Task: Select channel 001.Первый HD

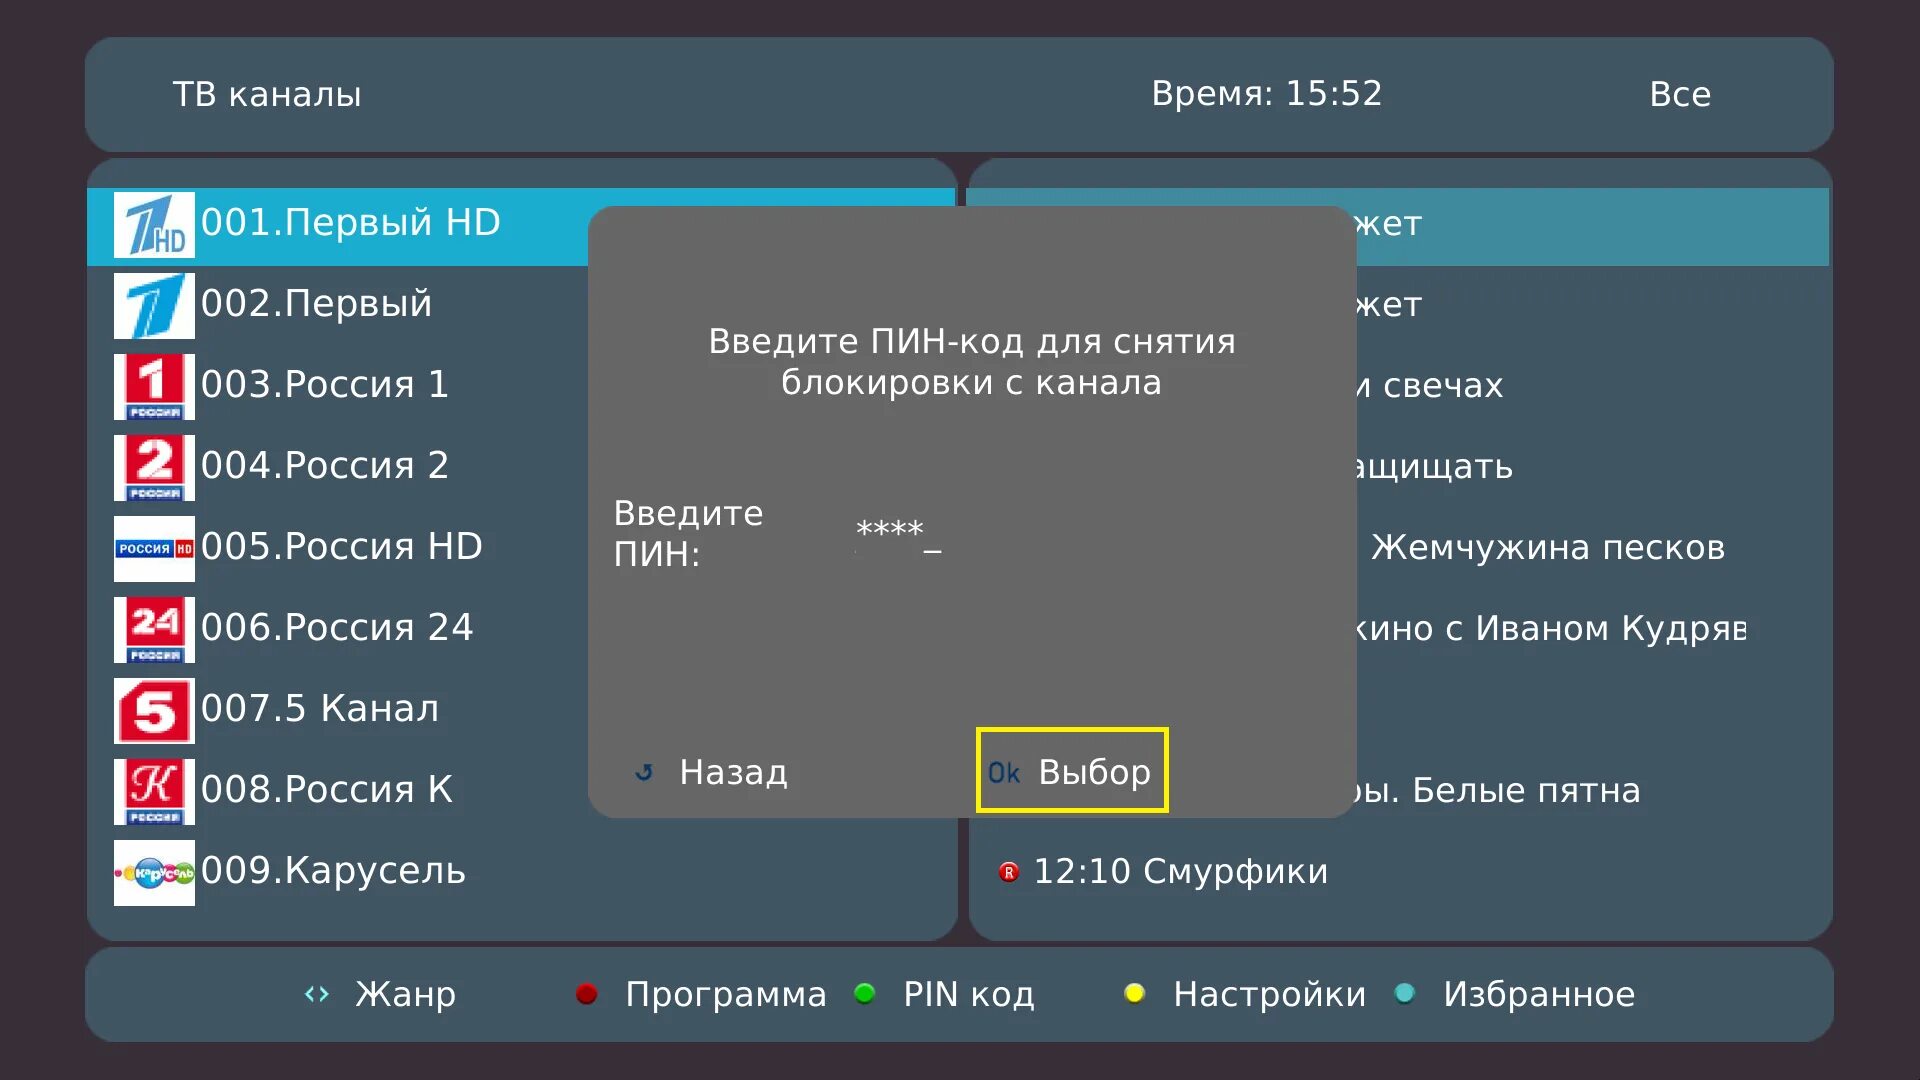Action: 350,223
